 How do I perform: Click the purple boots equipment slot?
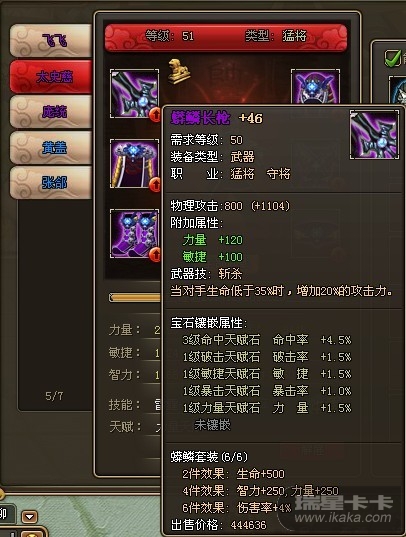point(134,234)
